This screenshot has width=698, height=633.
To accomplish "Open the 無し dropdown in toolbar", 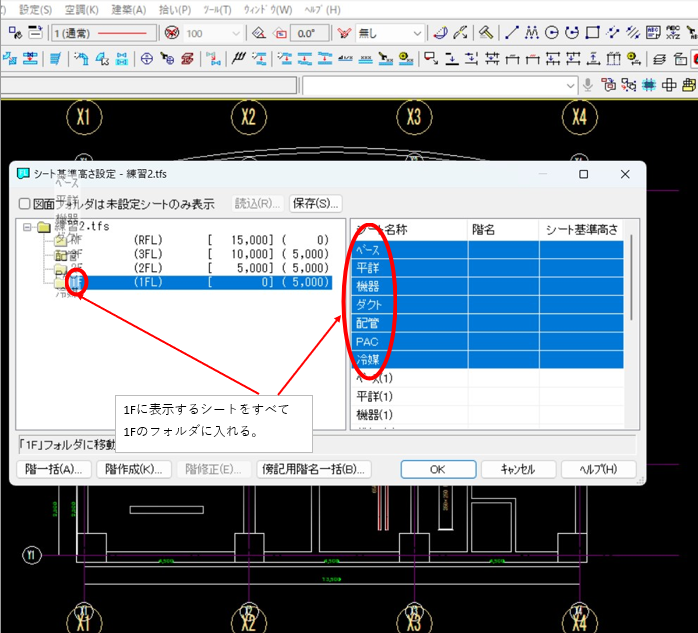I will [417, 33].
